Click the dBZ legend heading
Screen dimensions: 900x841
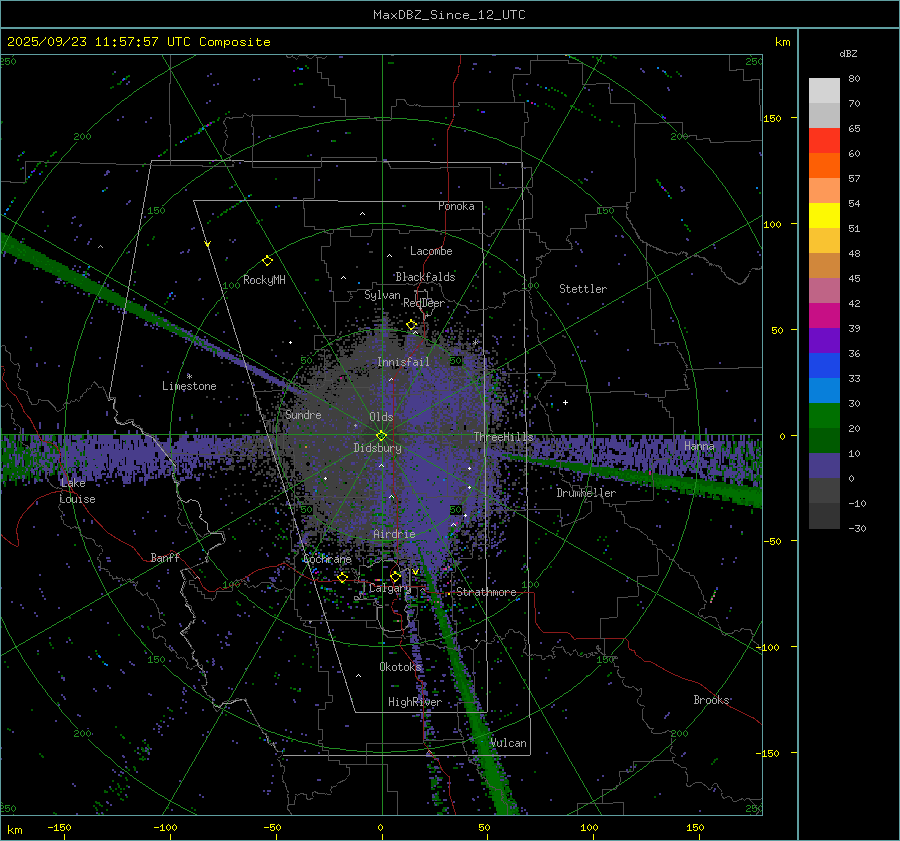point(847,53)
